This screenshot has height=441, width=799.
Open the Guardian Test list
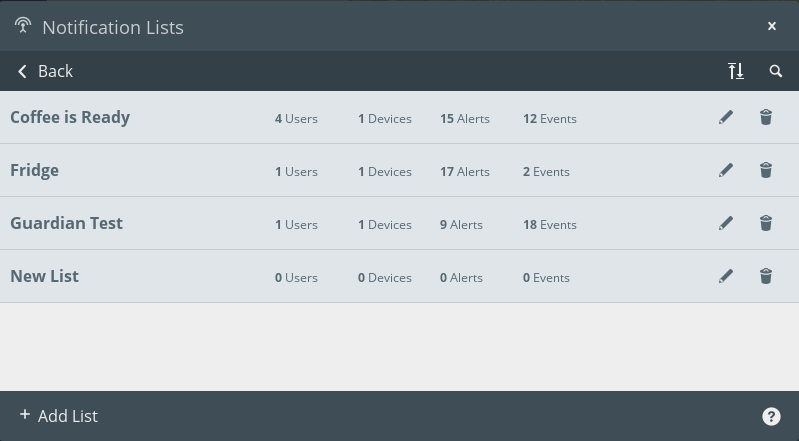coord(66,223)
